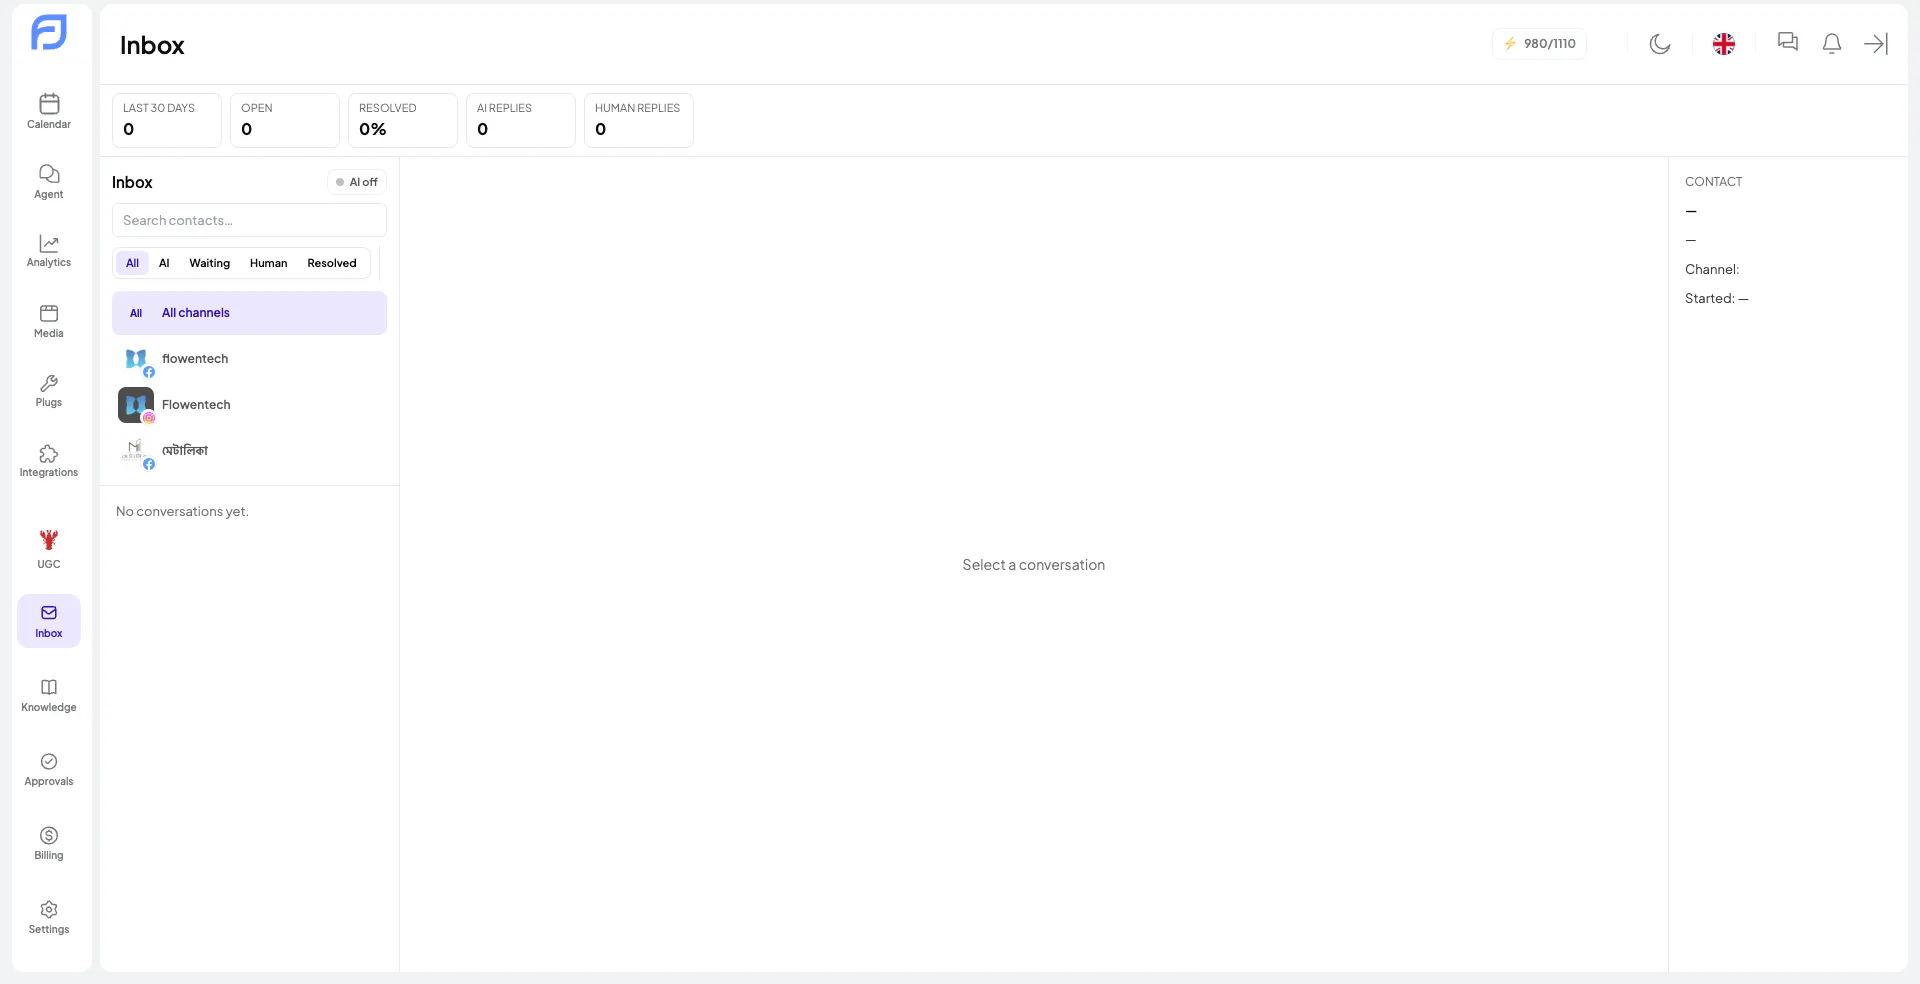Open the UGC section
This screenshot has height=984, width=1920.
49,549
